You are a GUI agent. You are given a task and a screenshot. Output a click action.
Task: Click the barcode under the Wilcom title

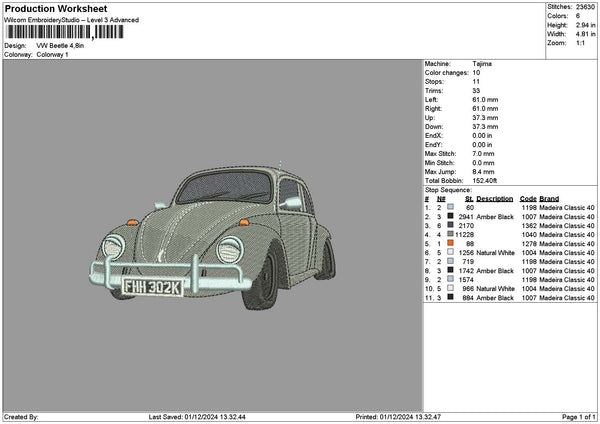click(x=64, y=32)
